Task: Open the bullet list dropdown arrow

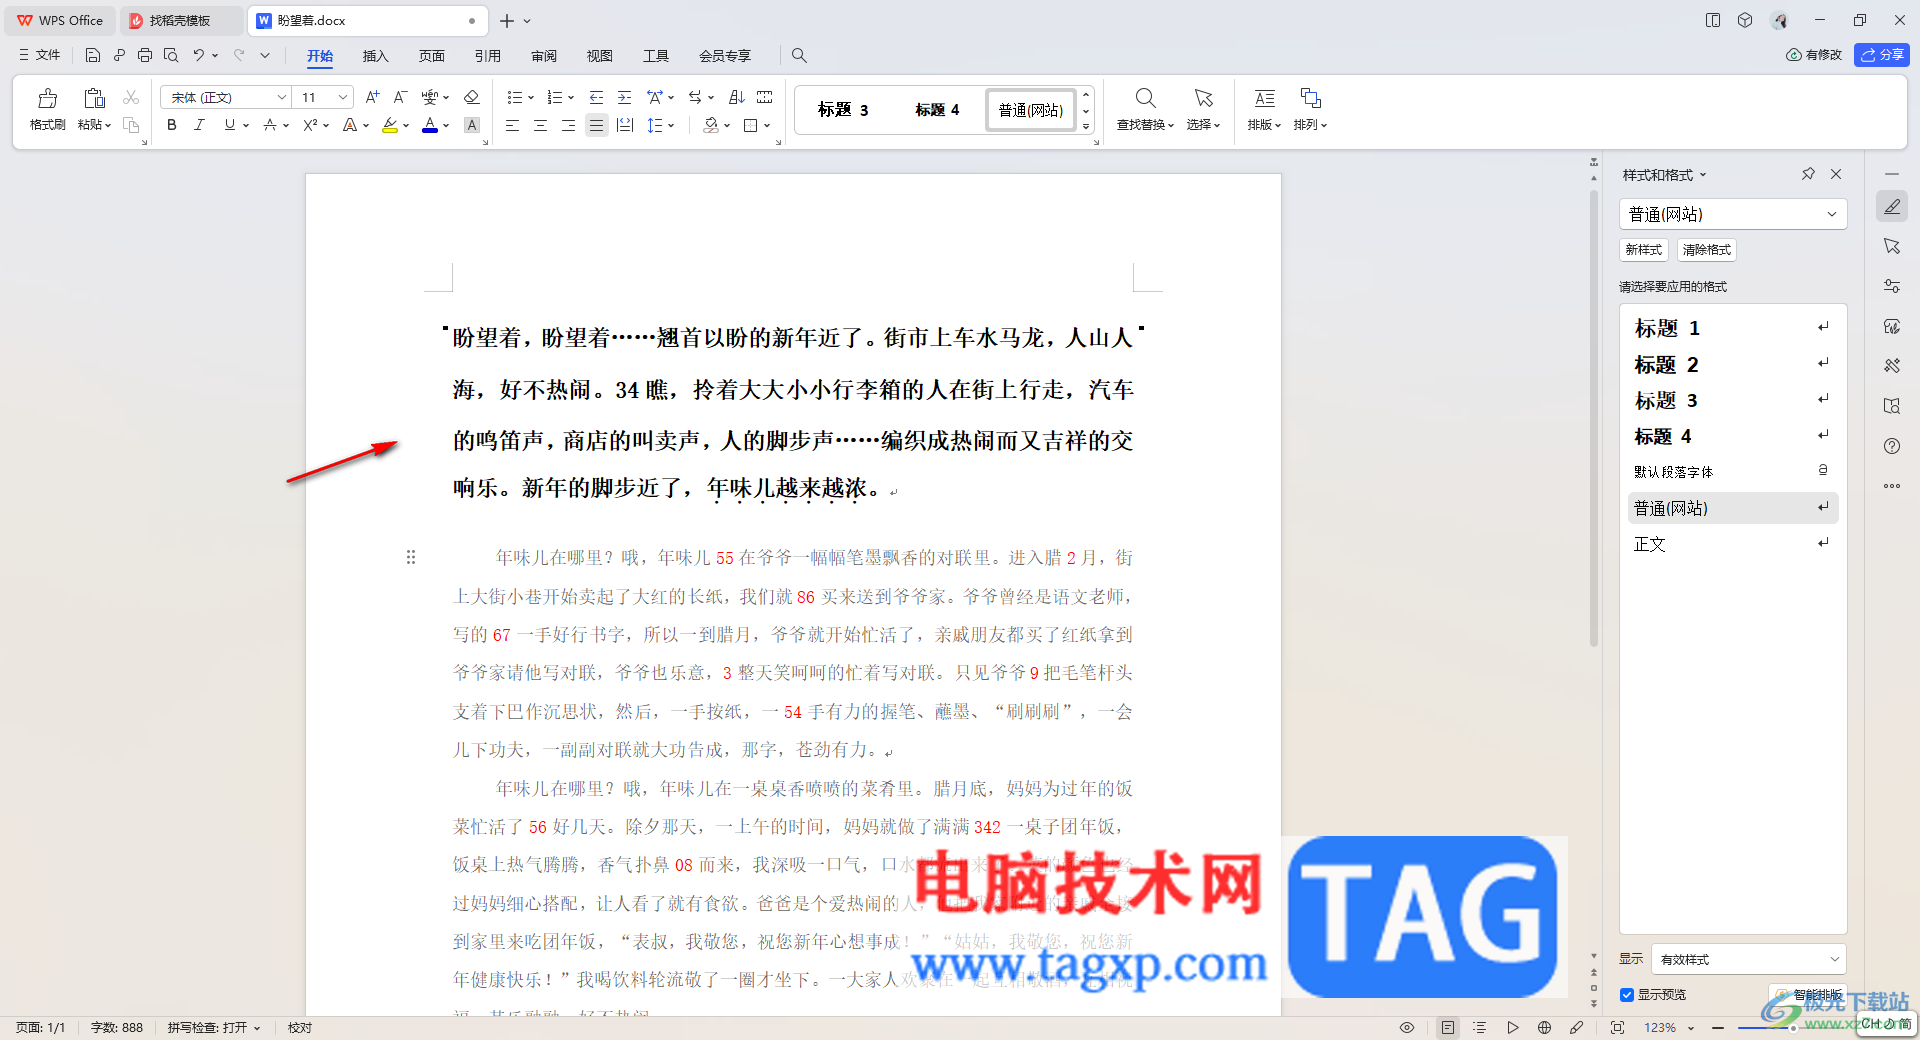Action: tap(531, 98)
